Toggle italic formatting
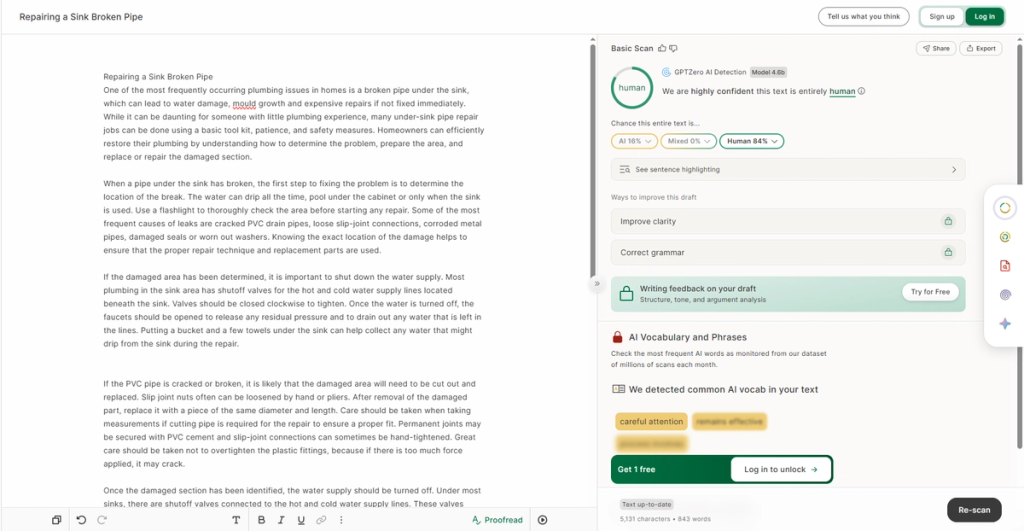This screenshot has height=531, width=1024. pyautogui.click(x=281, y=520)
